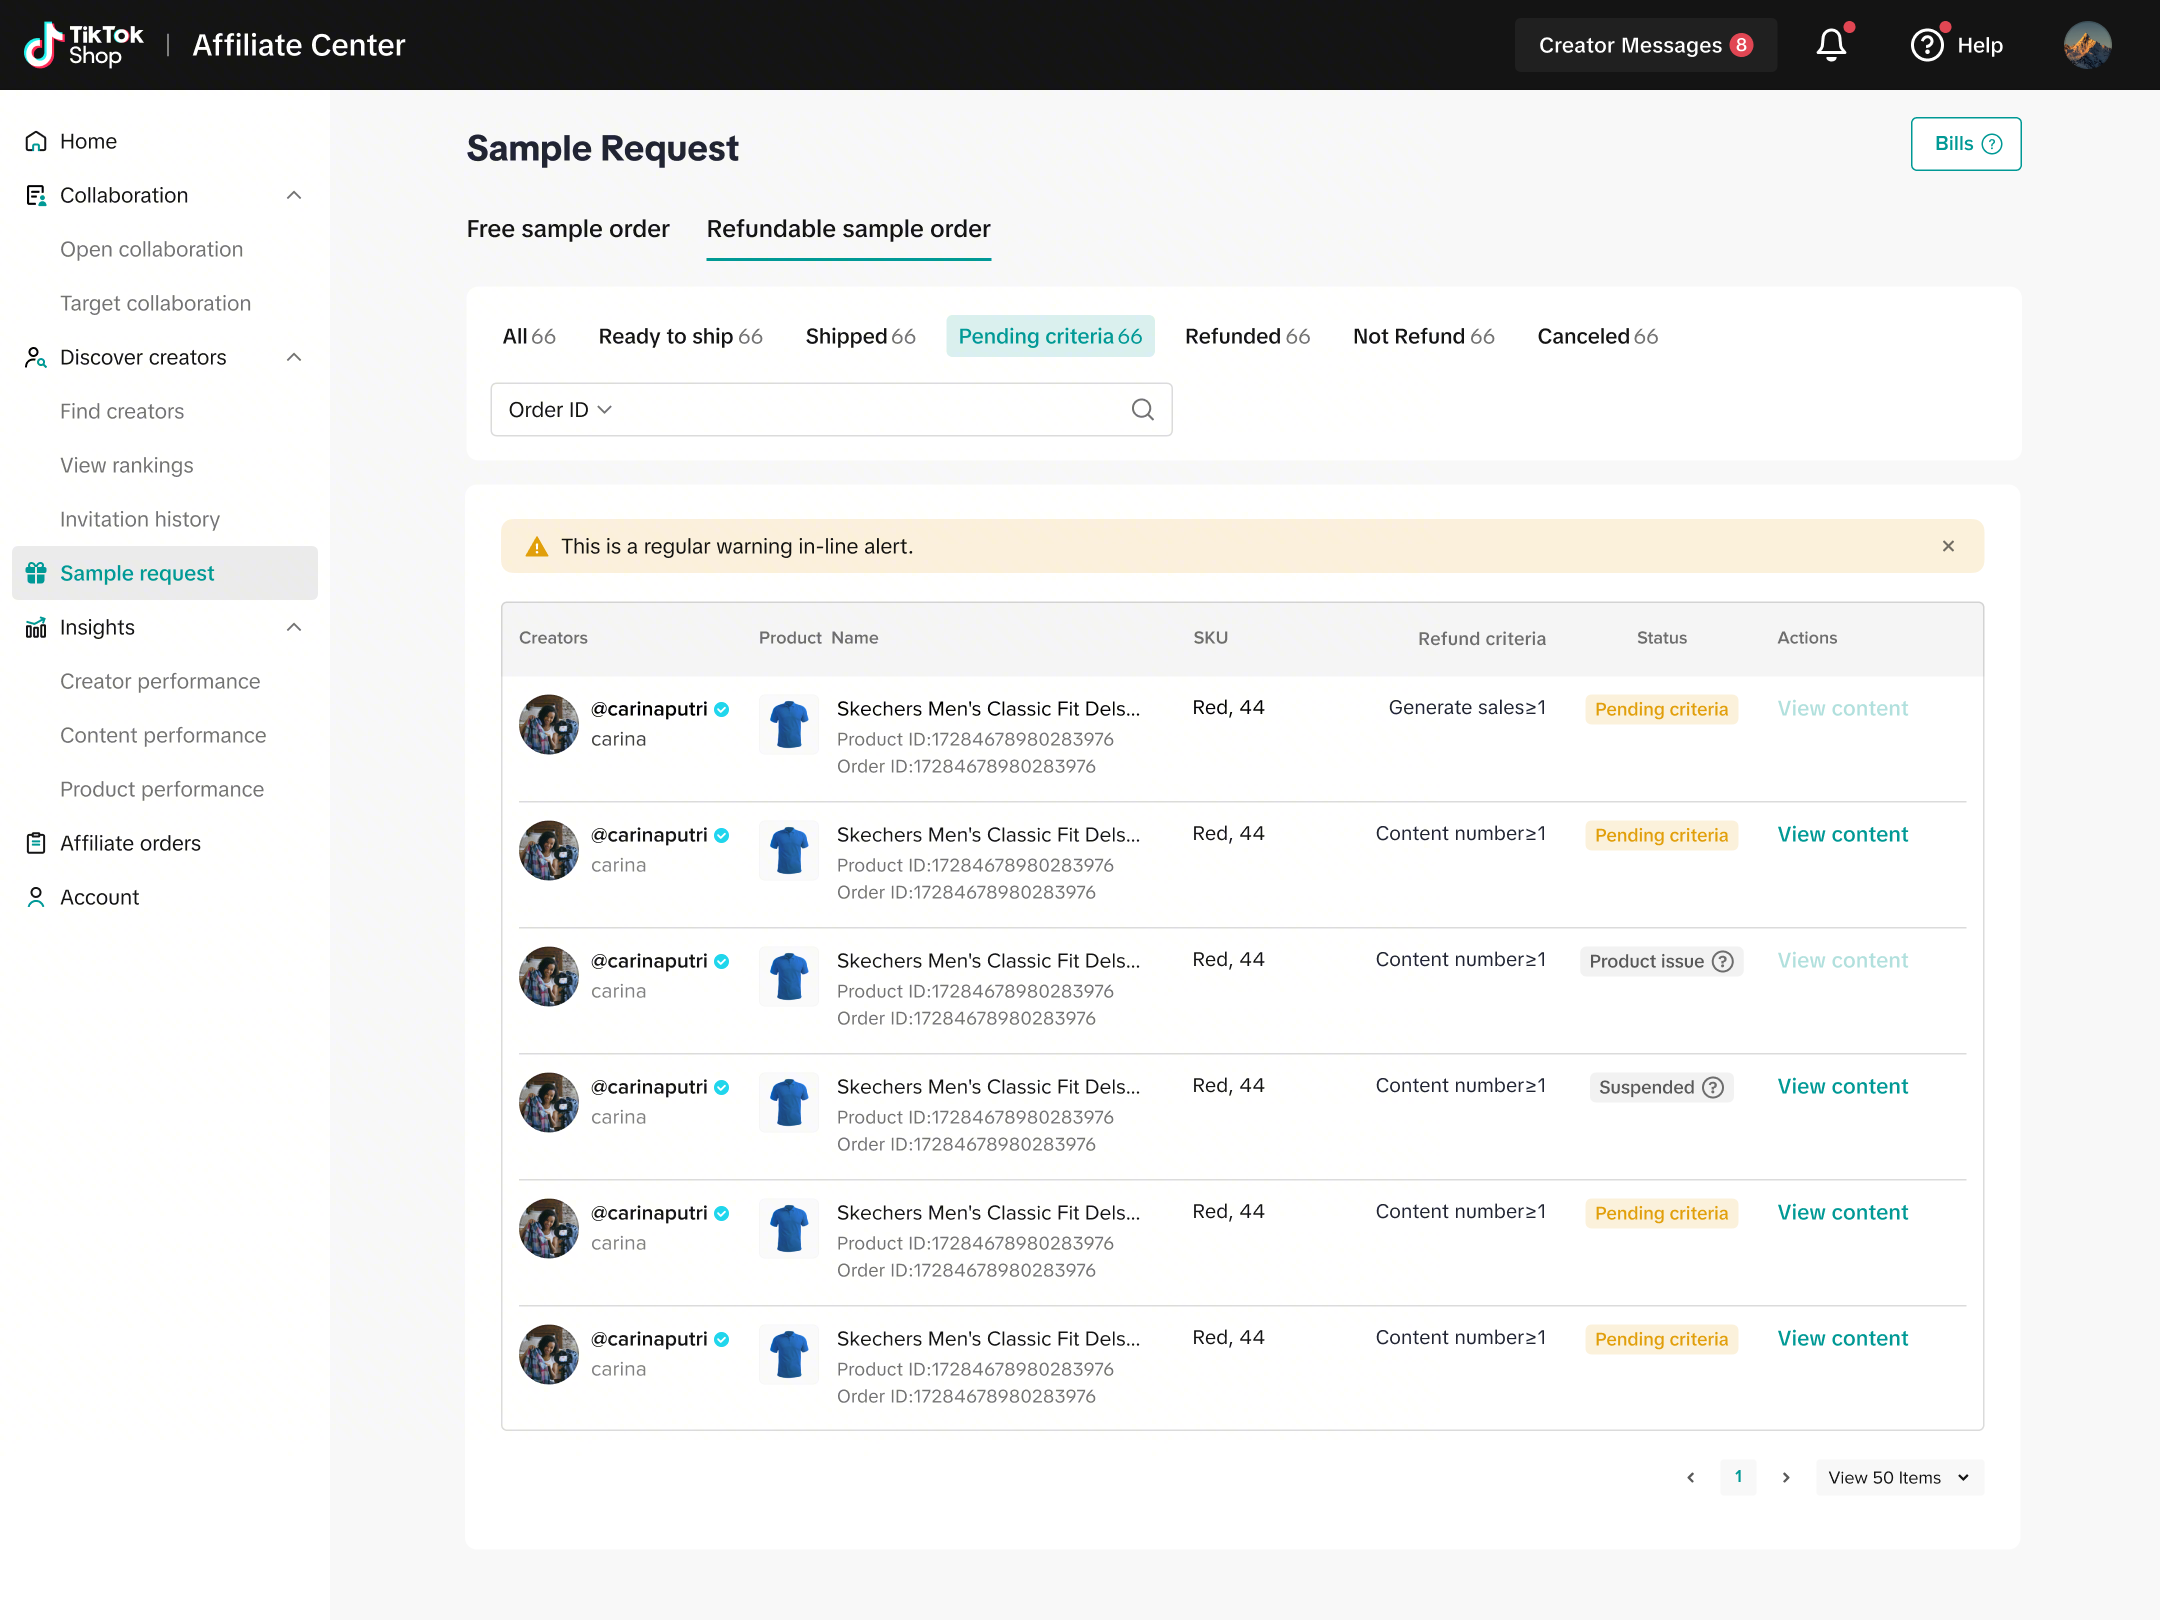Open Creator Messages
2160x1620 pixels.
(1645, 45)
